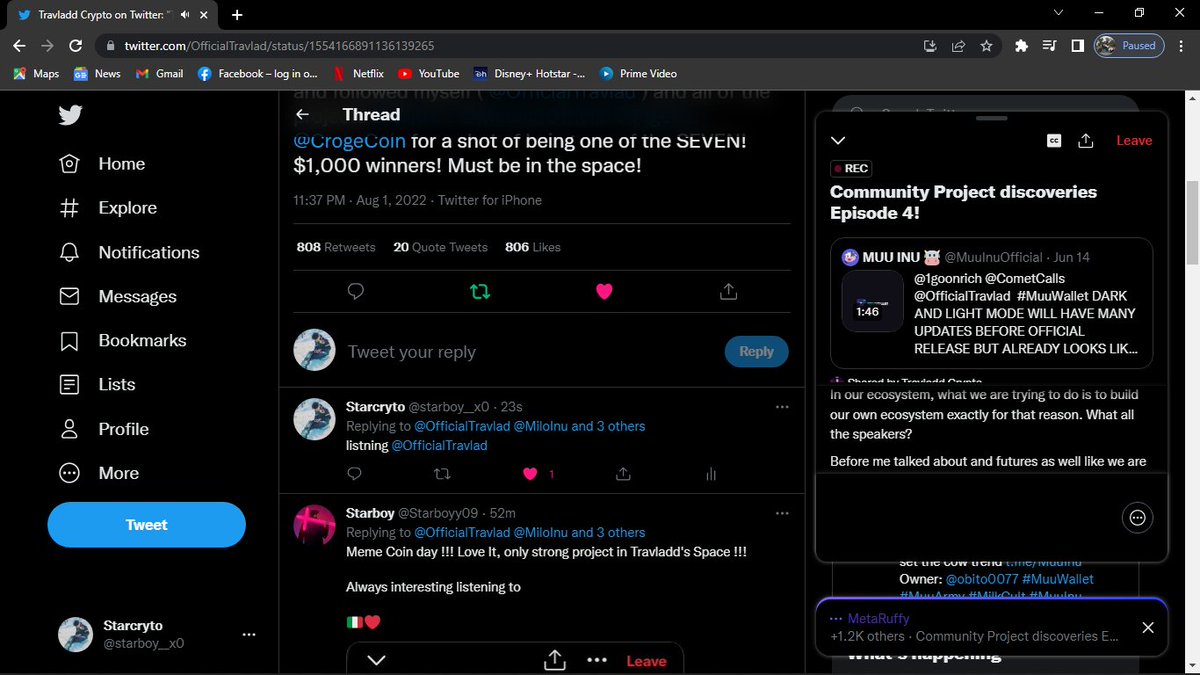Close the MetaRuffy Space bar
This screenshot has height=675, width=1200.
tap(1148, 628)
